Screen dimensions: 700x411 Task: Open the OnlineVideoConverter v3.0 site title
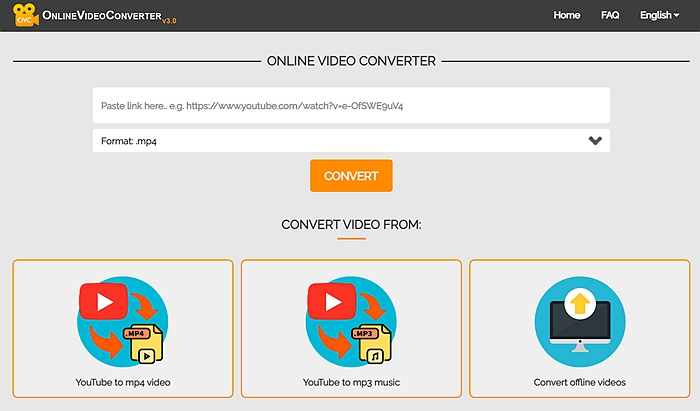[109, 16]
